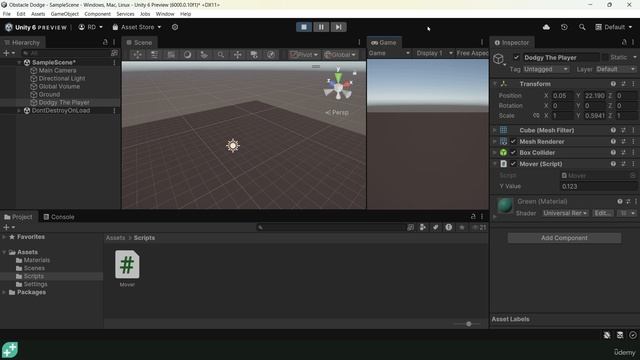This screenshot has width=640, height=360.
Task: Pause the running game
Action: (321, 27)
